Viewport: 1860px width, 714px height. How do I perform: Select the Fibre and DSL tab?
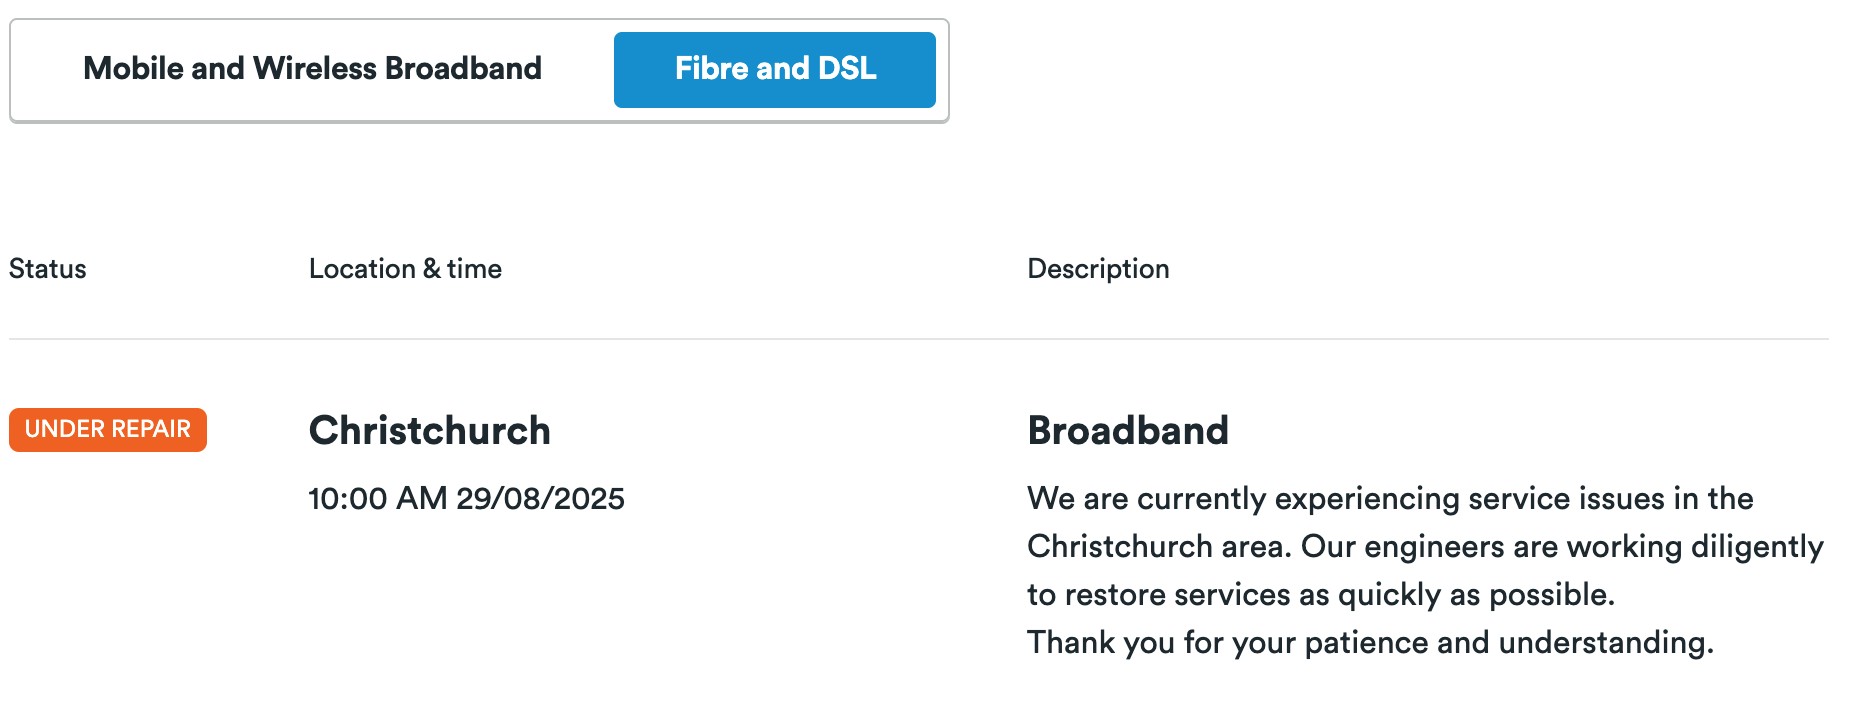(775, 69)
